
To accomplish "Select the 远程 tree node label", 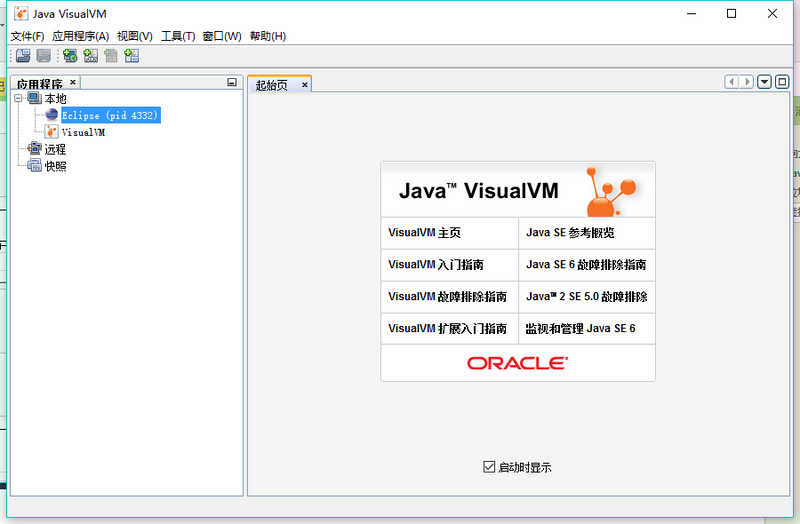I will [55, 149].
